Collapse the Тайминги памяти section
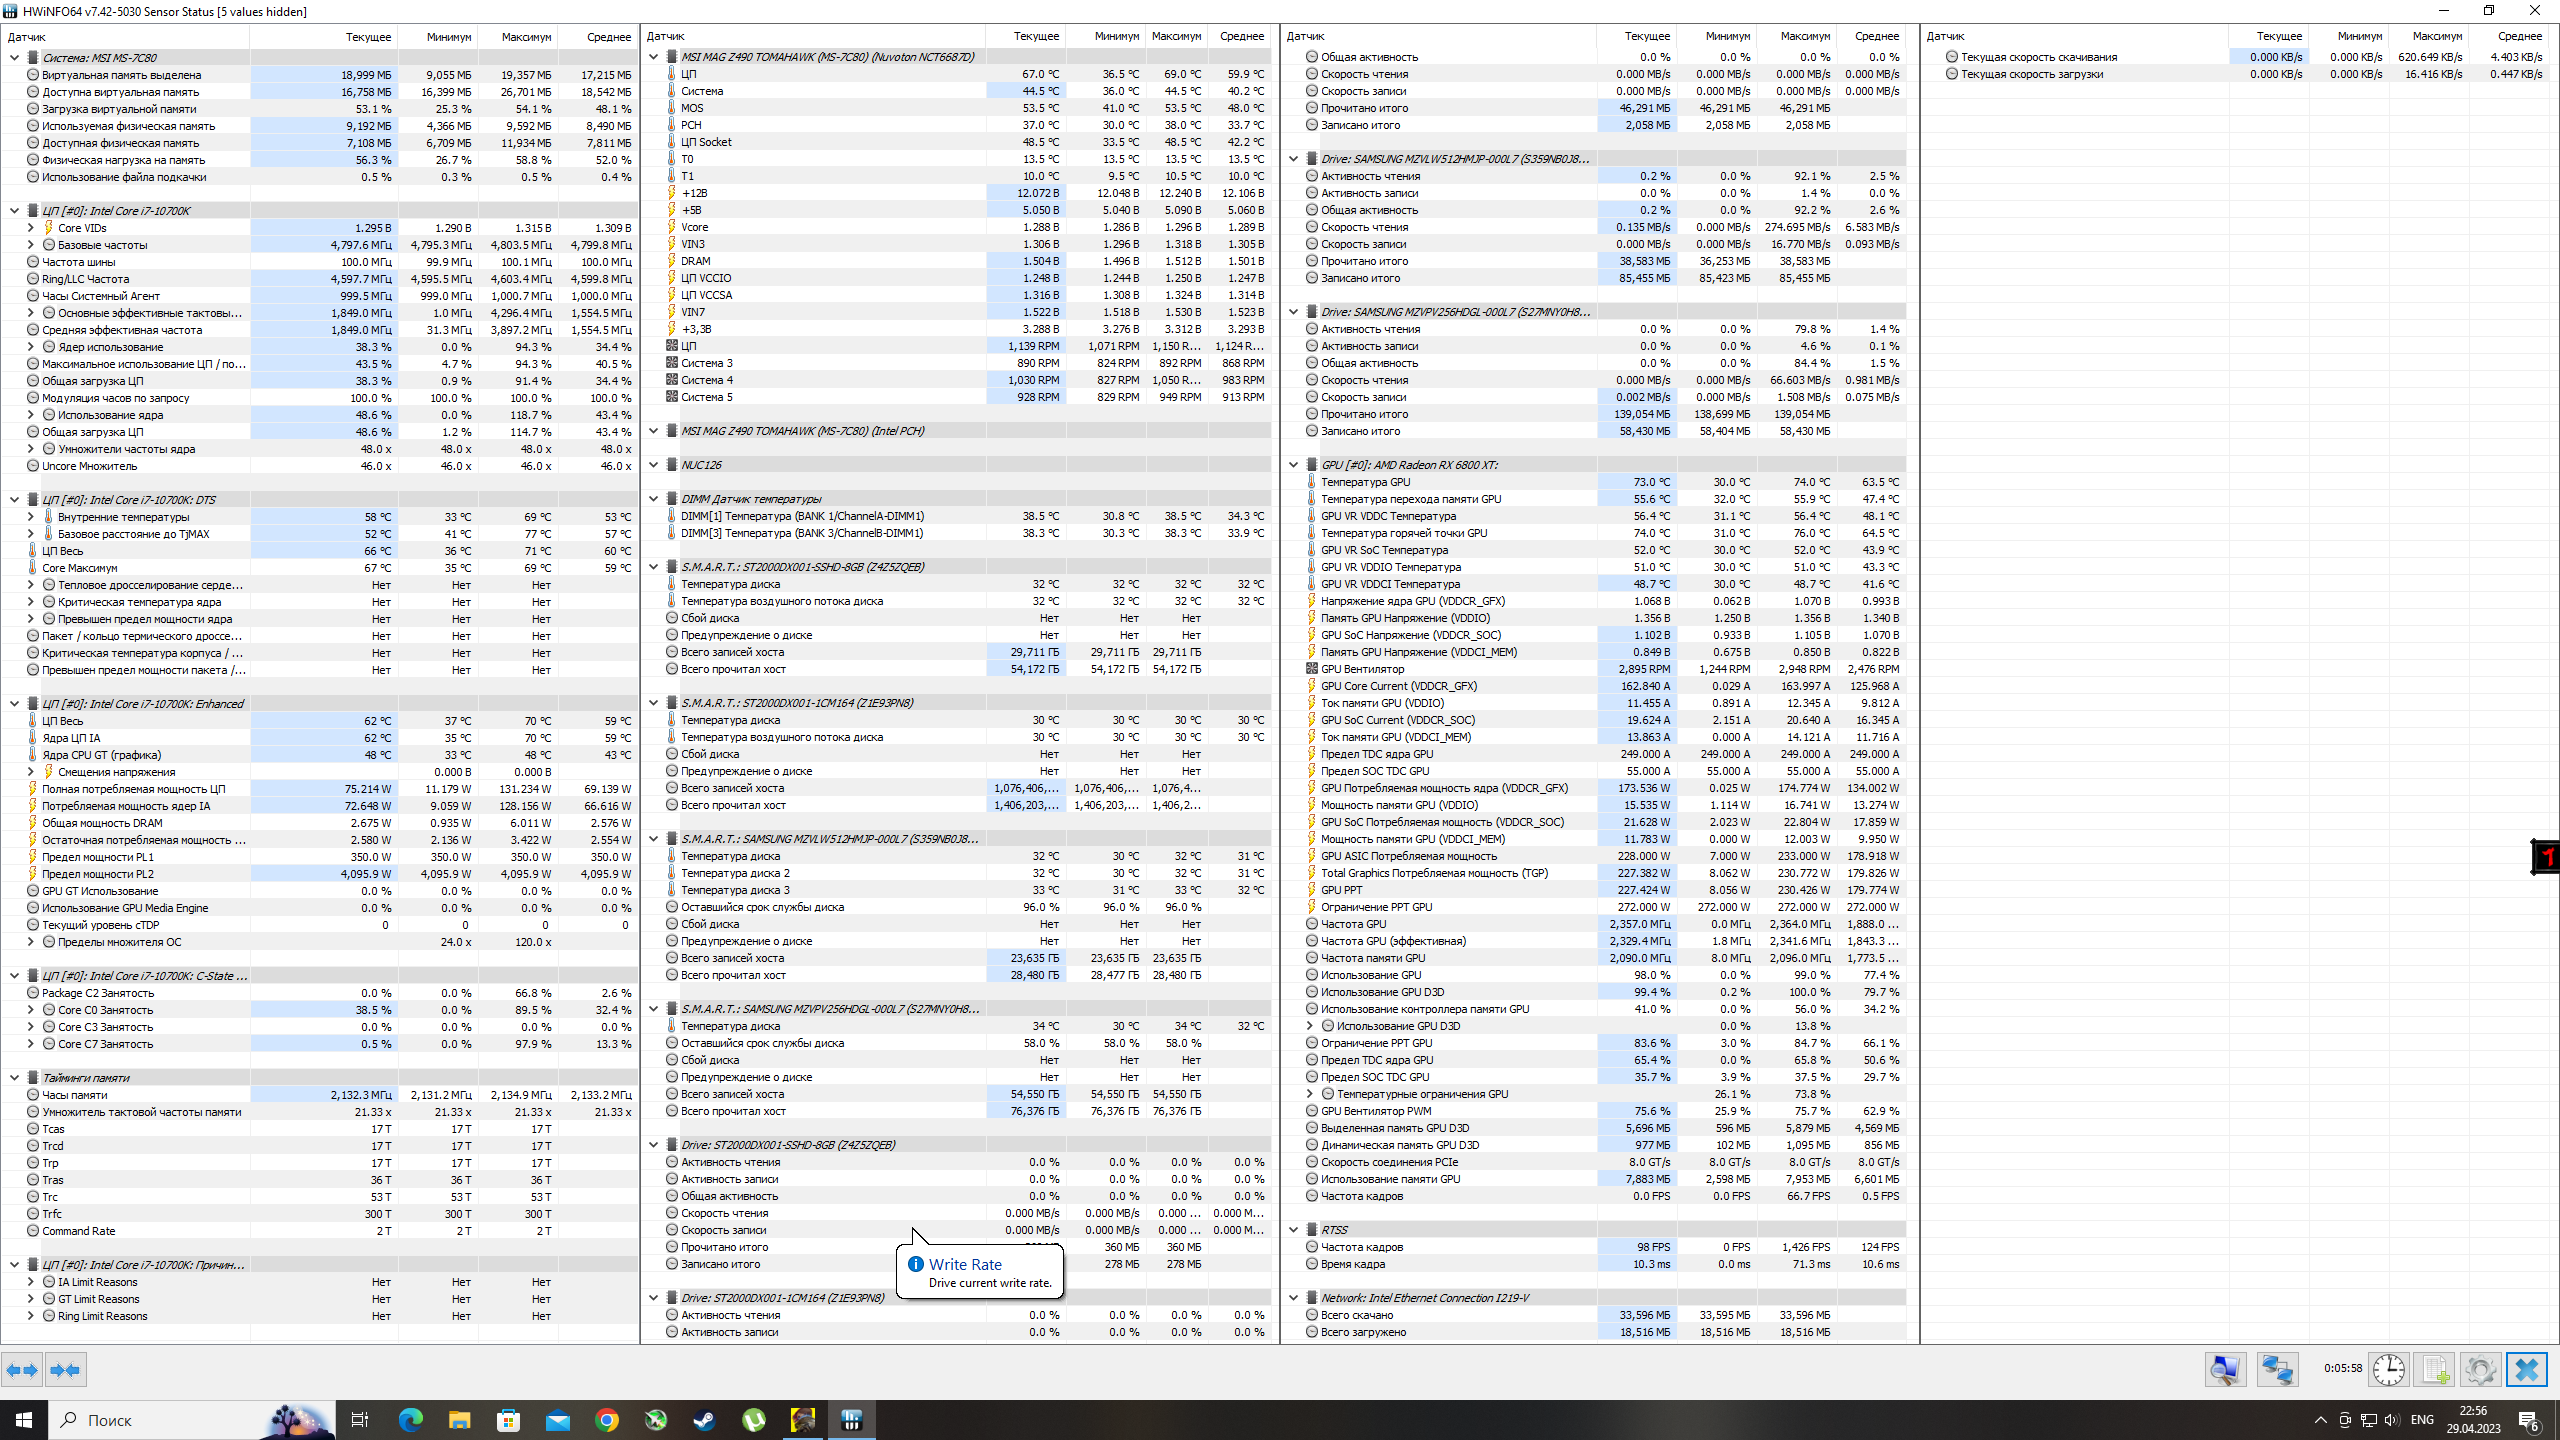This screenshot has width=2560, height=1440. click(14, 1078)
